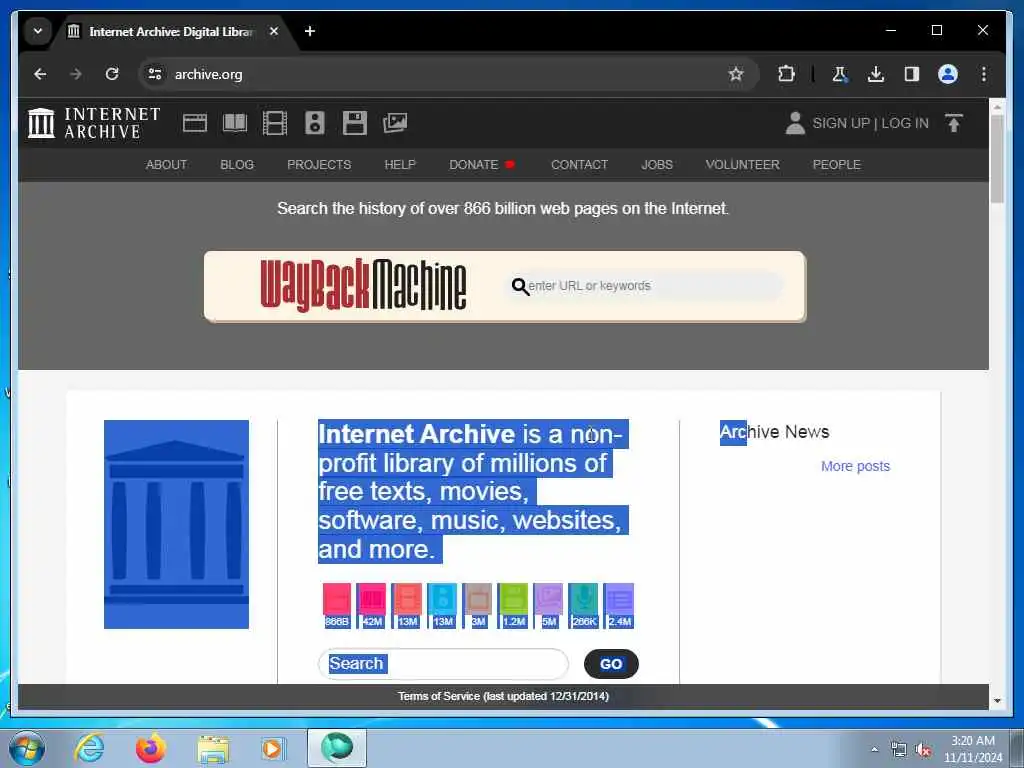Click the GO search button

(611, 664)
